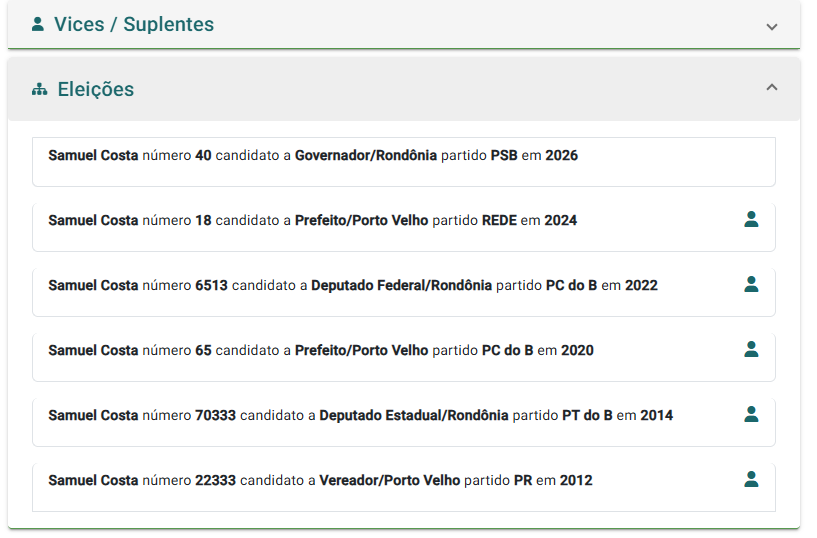Select the 2026 Governador/Rondônia PSB entry
The image size is (817, 538).
pos(404,162)
